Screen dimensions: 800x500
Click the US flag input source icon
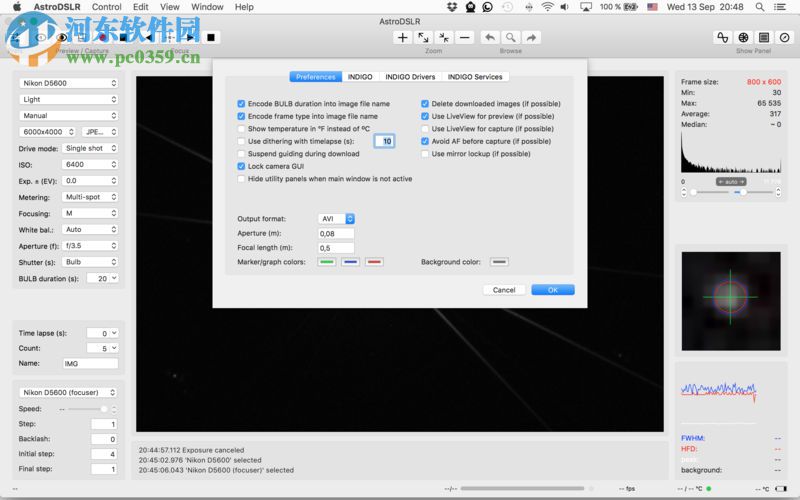[x=652, y=7]
